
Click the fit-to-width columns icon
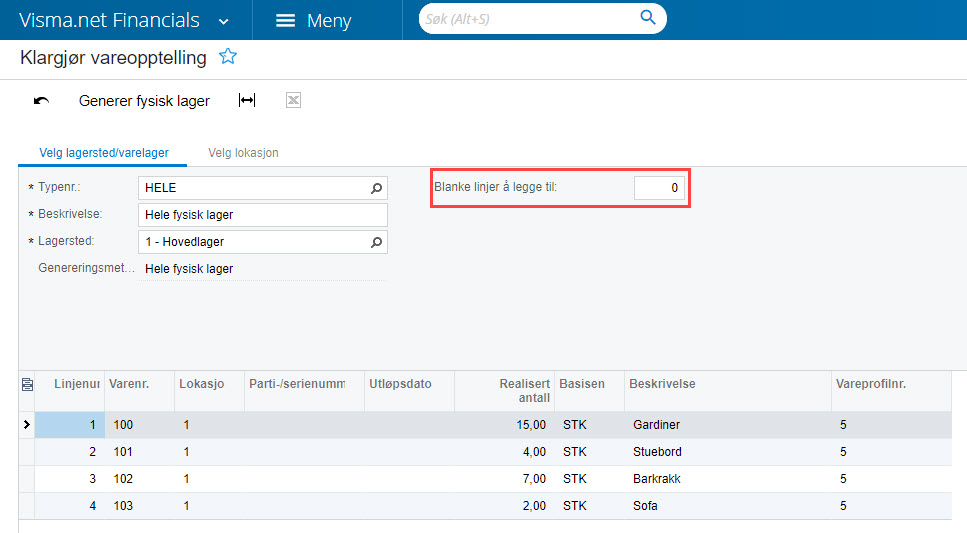click(247, 100)
